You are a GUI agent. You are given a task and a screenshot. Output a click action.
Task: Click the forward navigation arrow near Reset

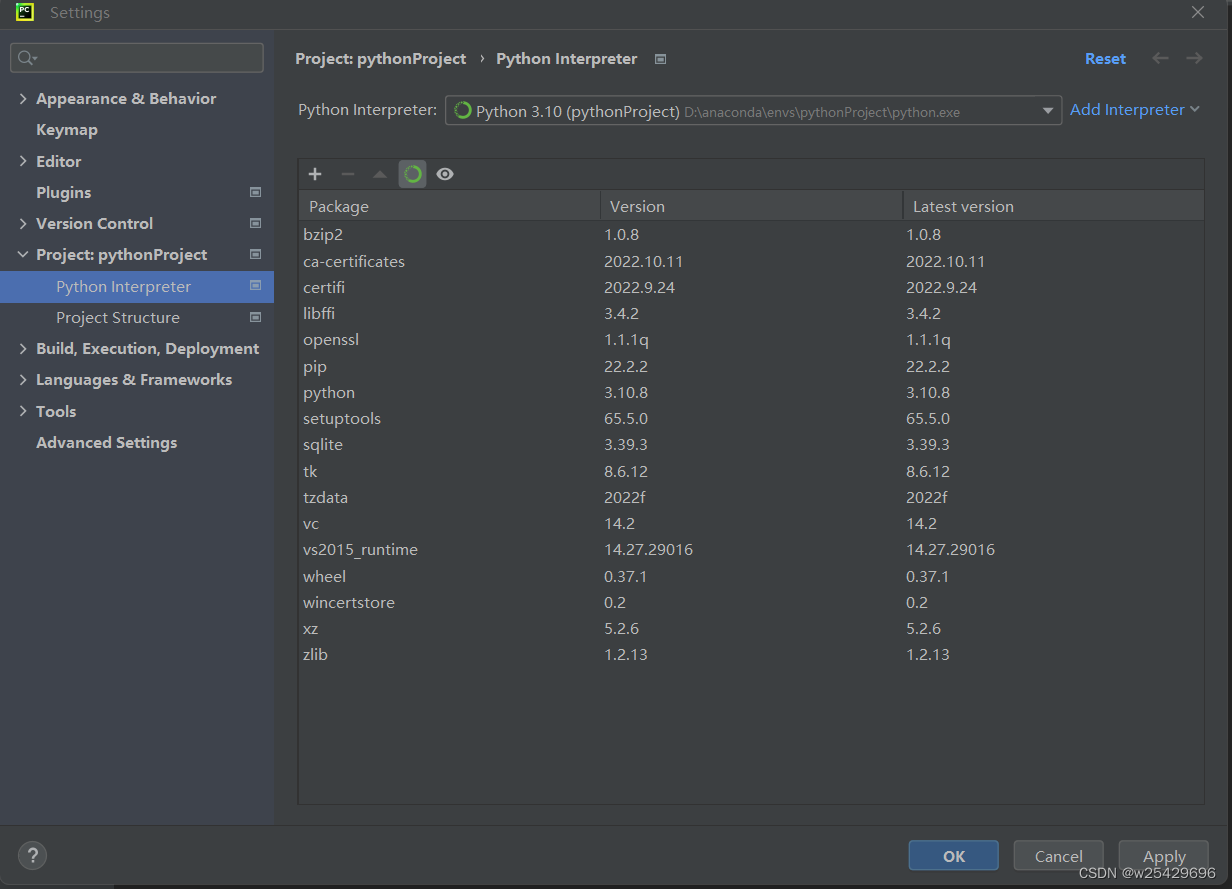[1194, 58]
